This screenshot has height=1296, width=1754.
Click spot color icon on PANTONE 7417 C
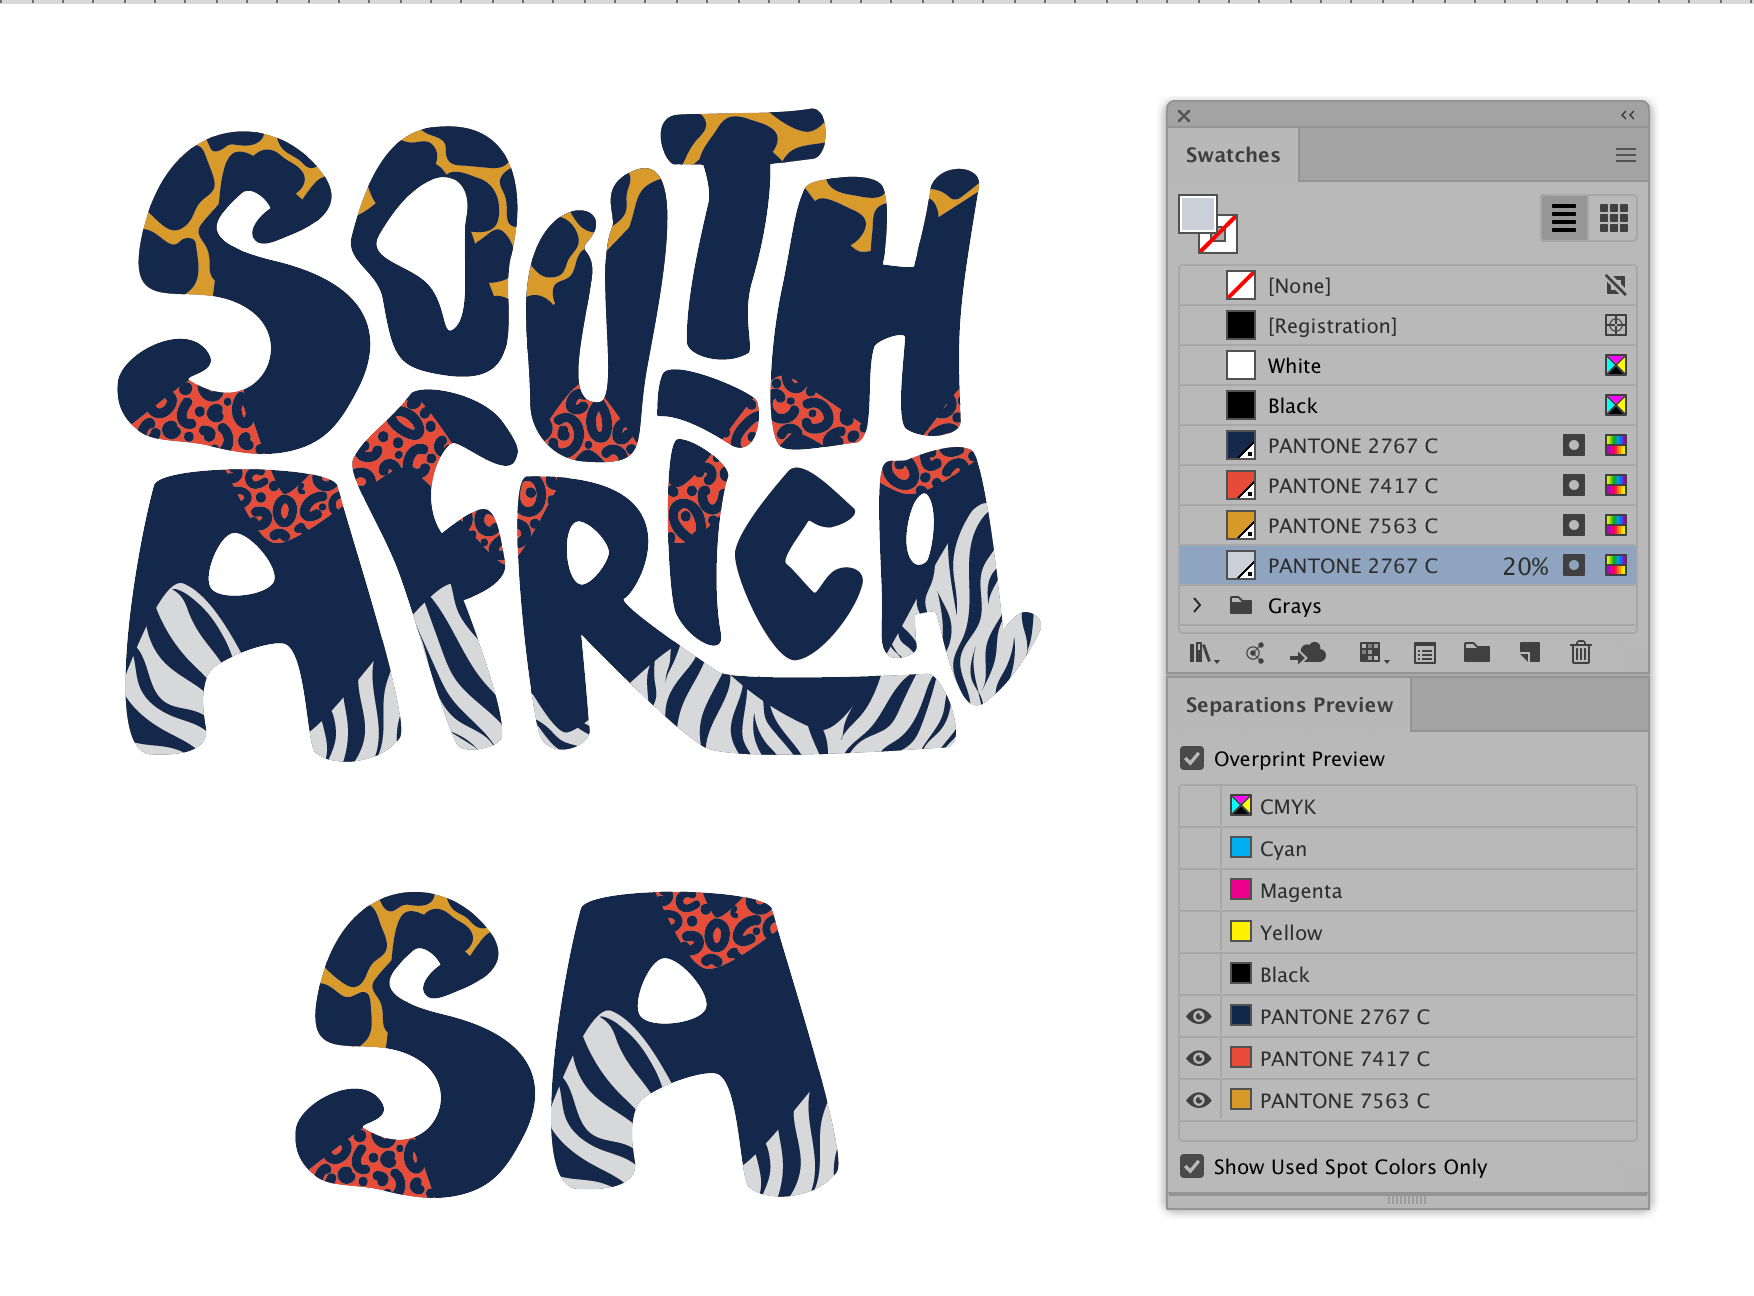tap(1574, 485)
